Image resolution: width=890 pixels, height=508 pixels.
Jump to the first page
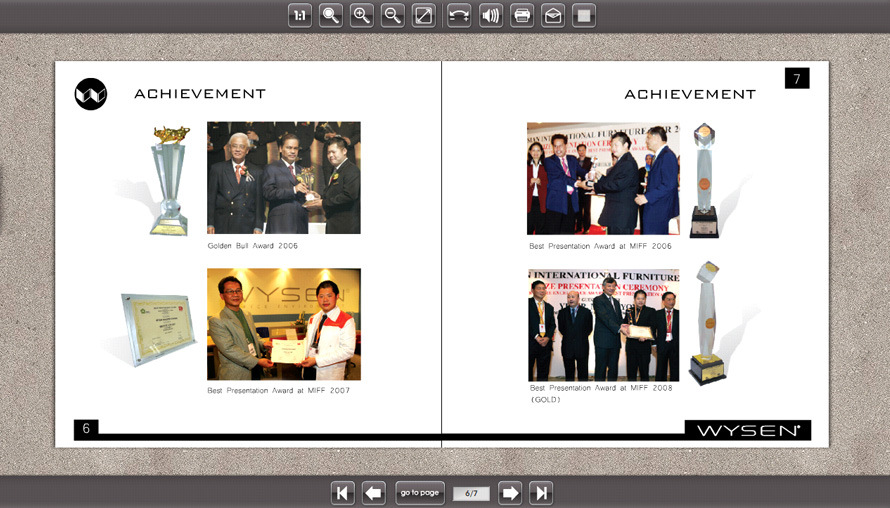342,493
